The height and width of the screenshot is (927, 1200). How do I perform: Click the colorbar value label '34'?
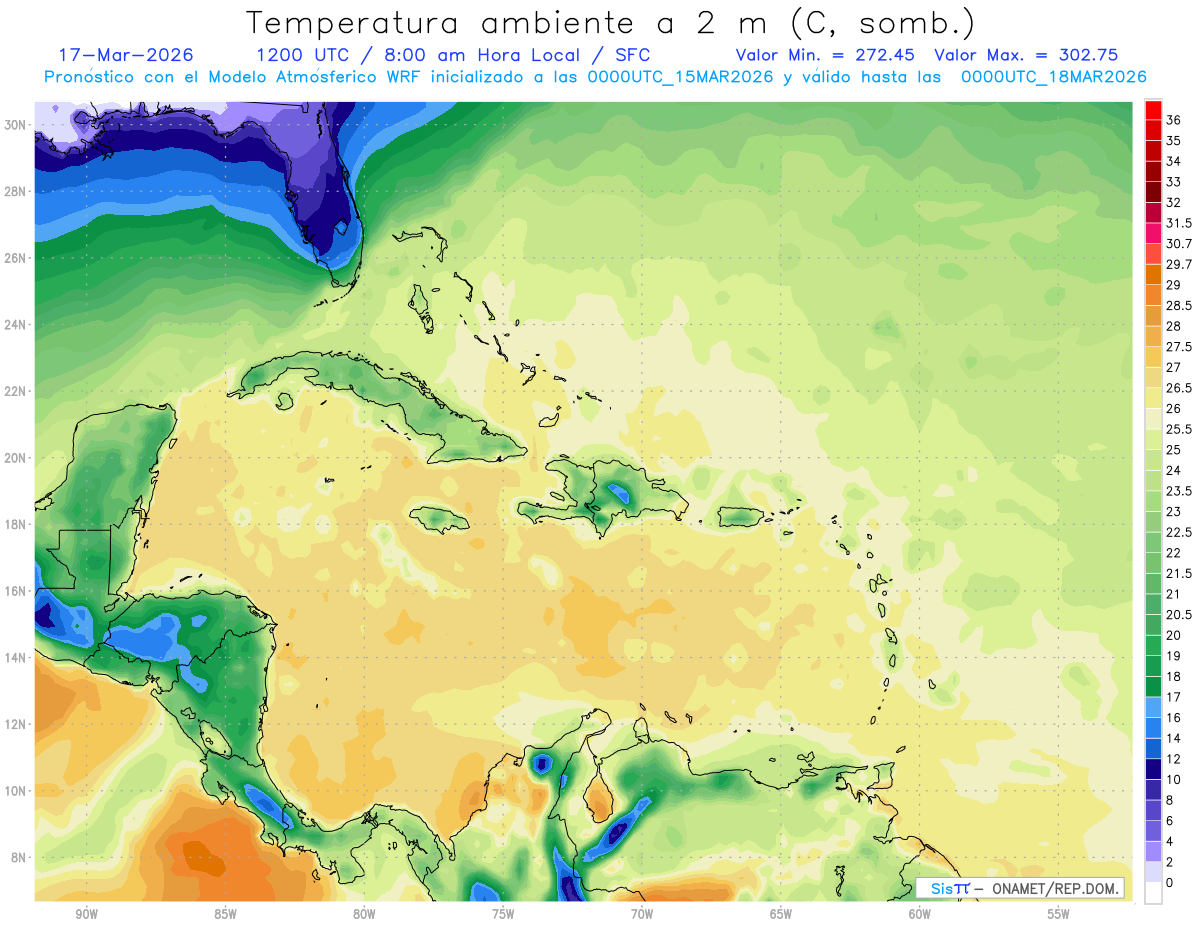pyautogui.click(x=1174, y=161)
